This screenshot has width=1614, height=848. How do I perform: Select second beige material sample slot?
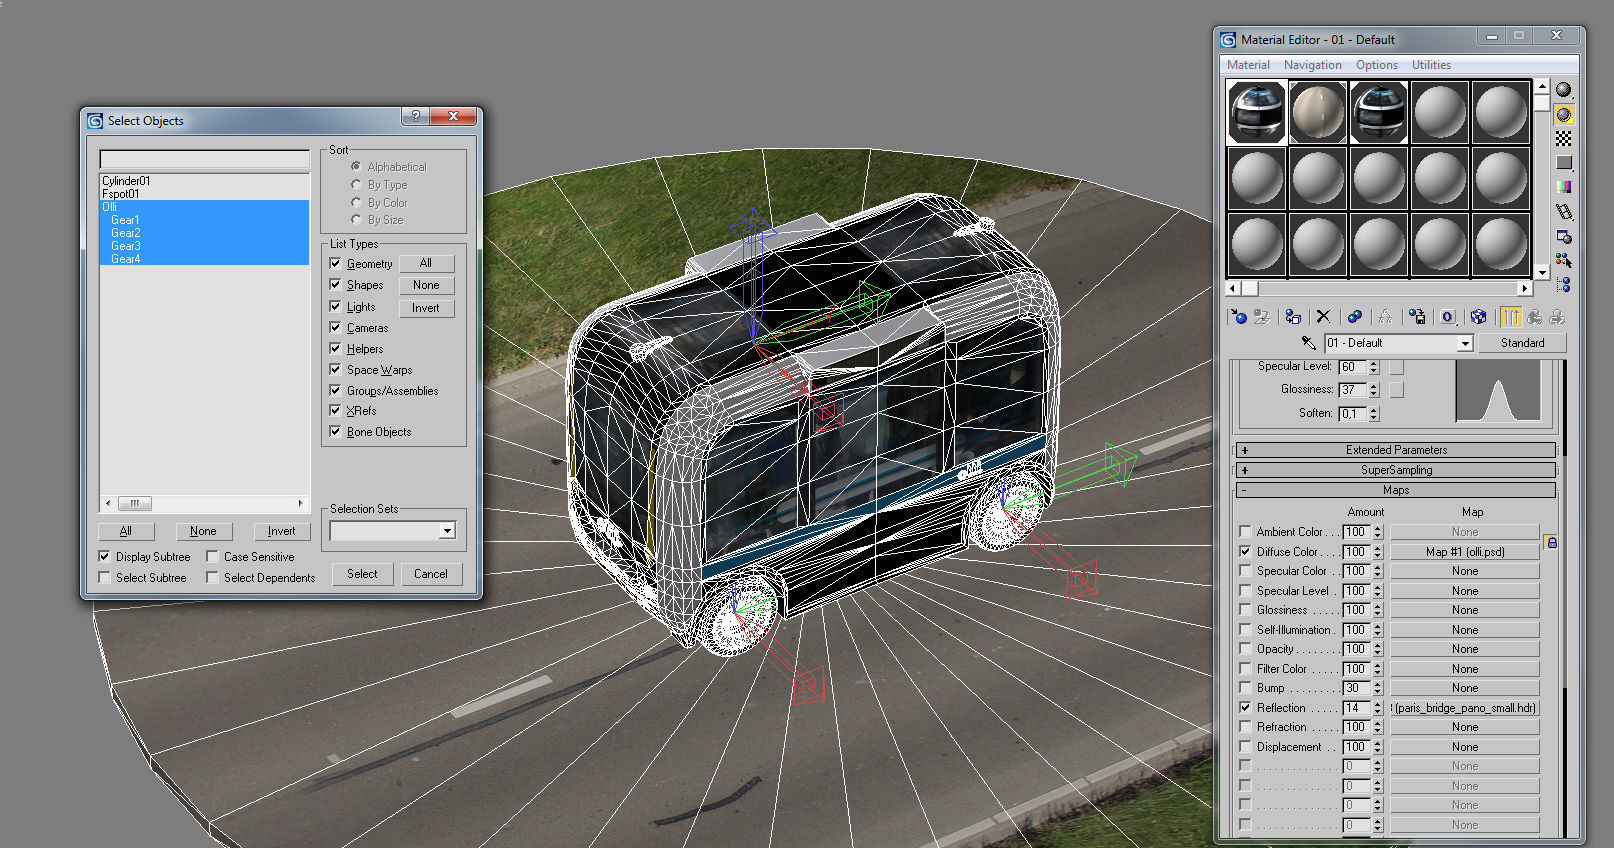point(1318,112)
